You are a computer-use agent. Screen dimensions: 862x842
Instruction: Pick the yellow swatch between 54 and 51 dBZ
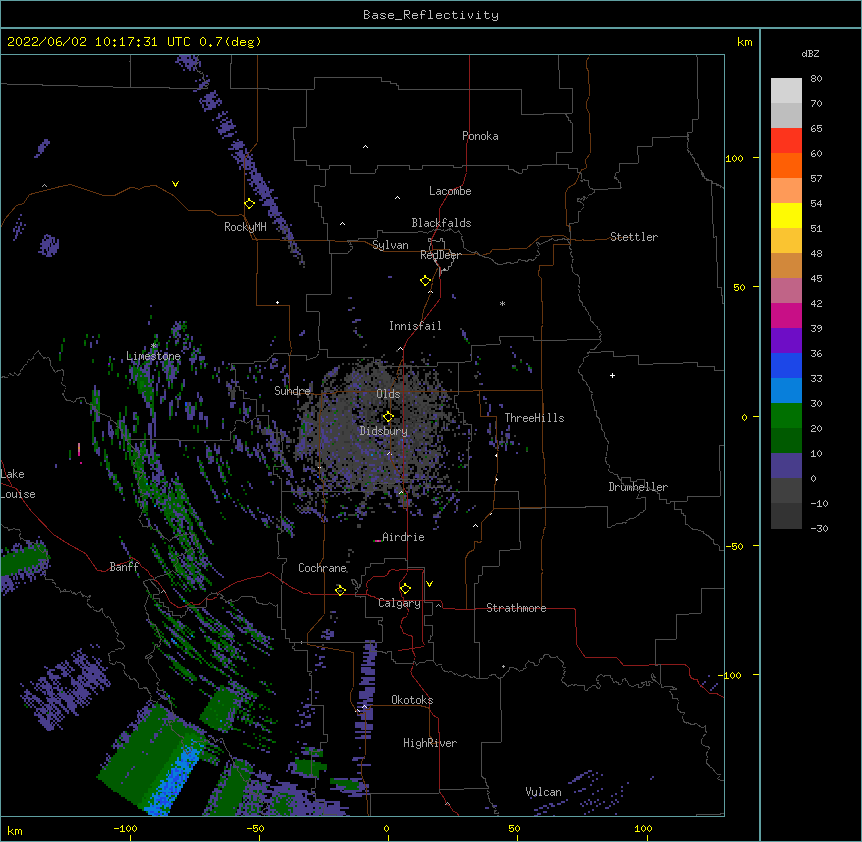[x=786, y=215]
